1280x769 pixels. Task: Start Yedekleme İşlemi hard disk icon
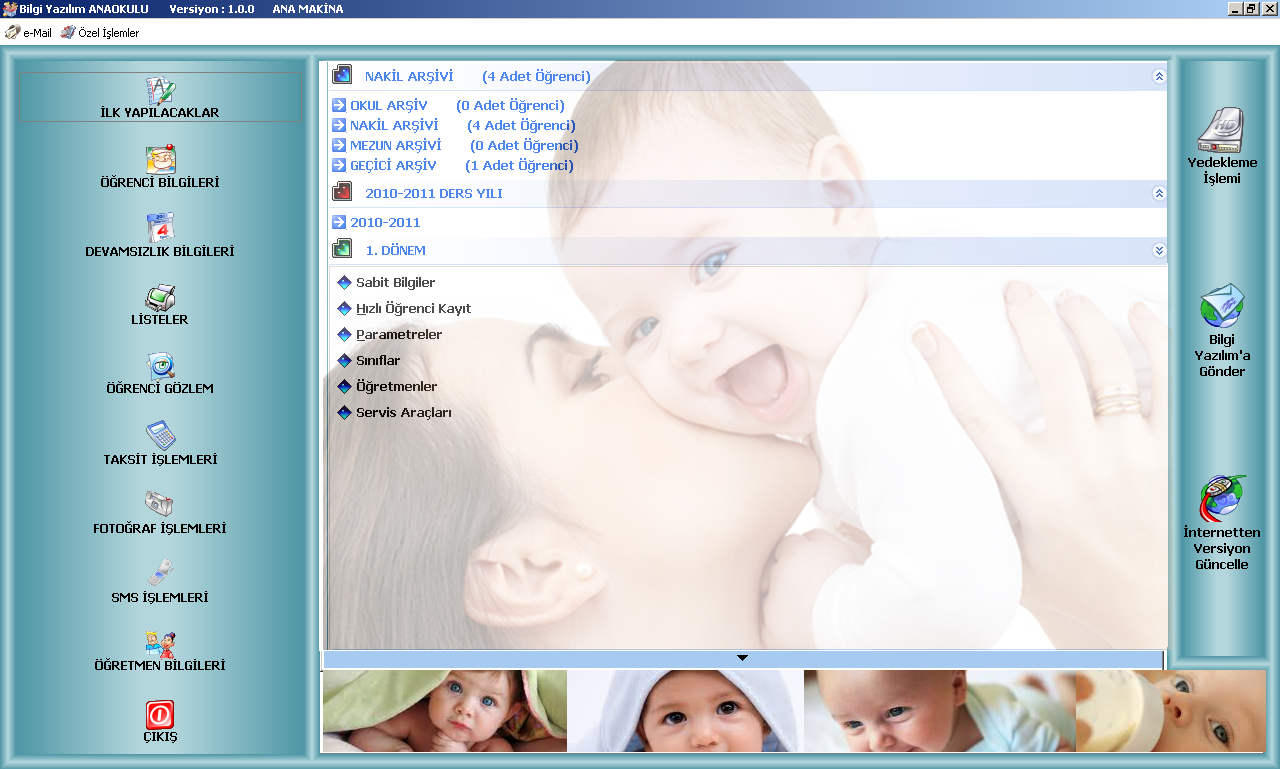pyautogui.click(x=1222, y=130)
